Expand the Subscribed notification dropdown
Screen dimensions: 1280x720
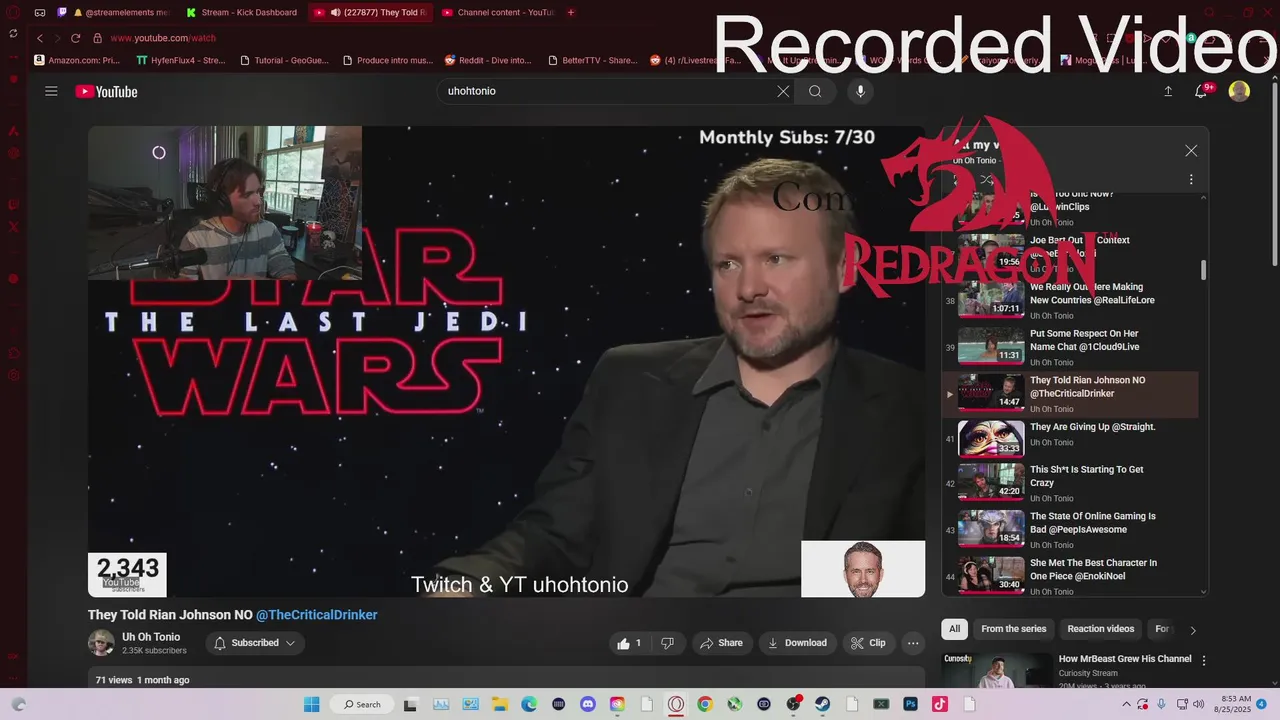pyautogui.click(x=255, y=643)
